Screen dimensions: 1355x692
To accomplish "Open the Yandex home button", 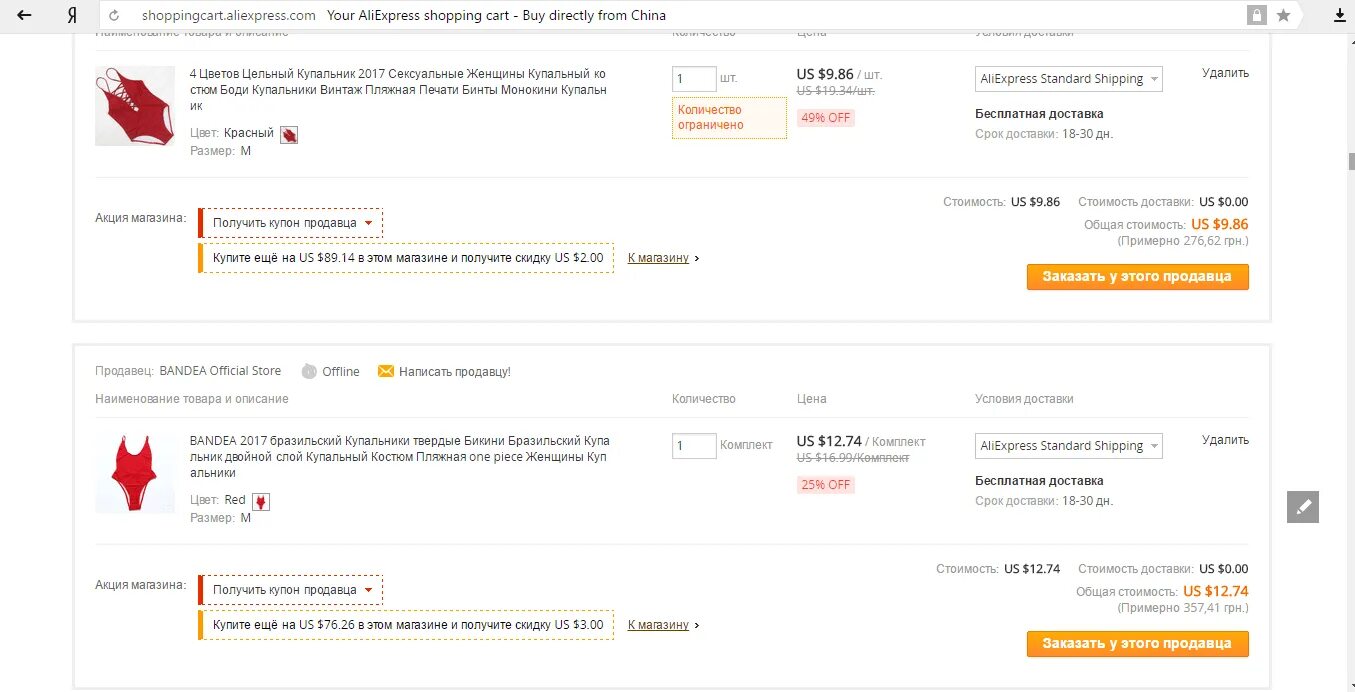I will tap(71, 16).
